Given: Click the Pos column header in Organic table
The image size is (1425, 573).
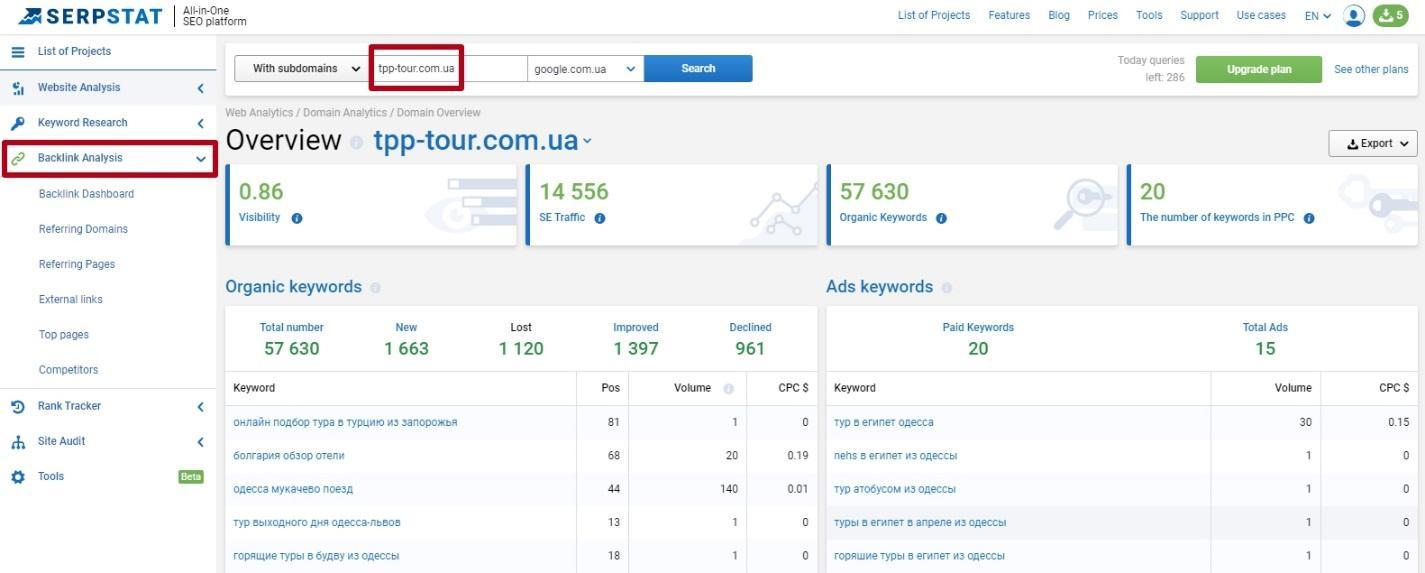Looking at the screenshot, I should [611, 388].
